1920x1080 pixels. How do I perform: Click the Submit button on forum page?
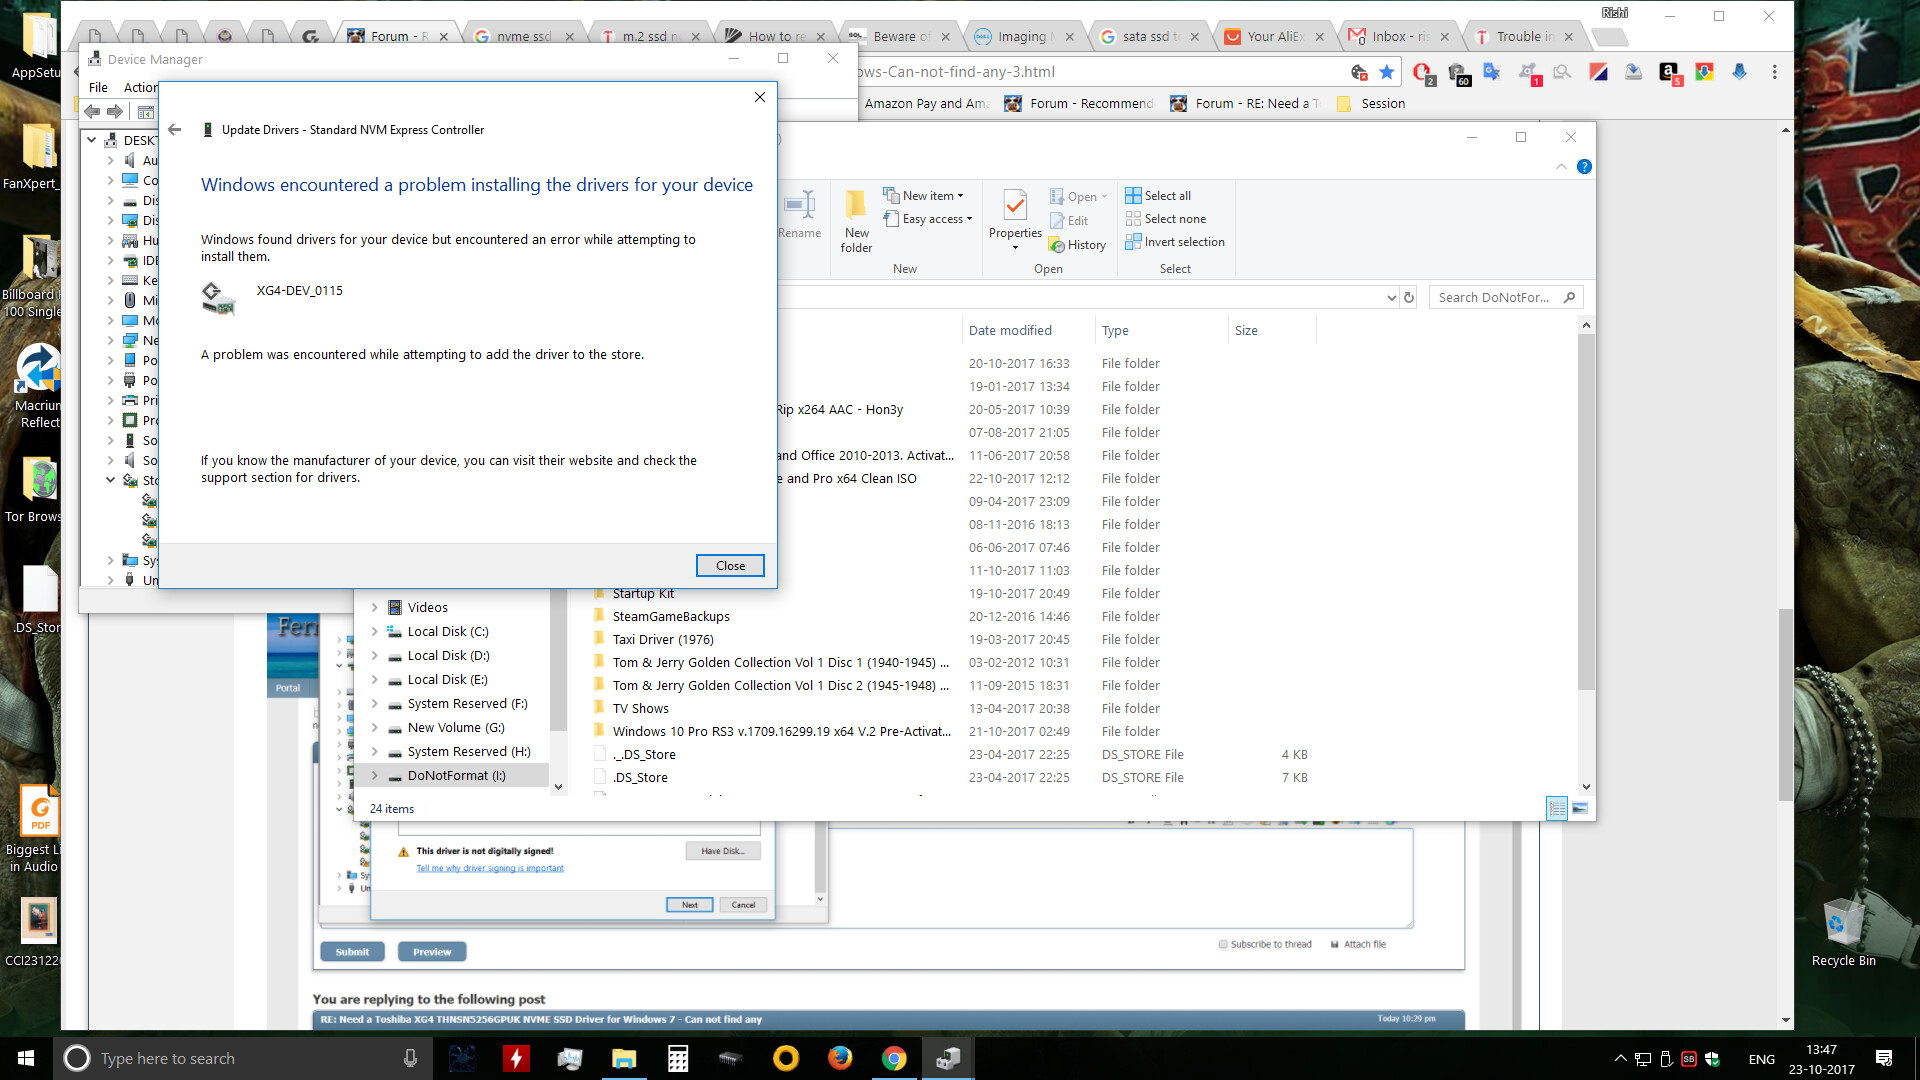(352, 952)
